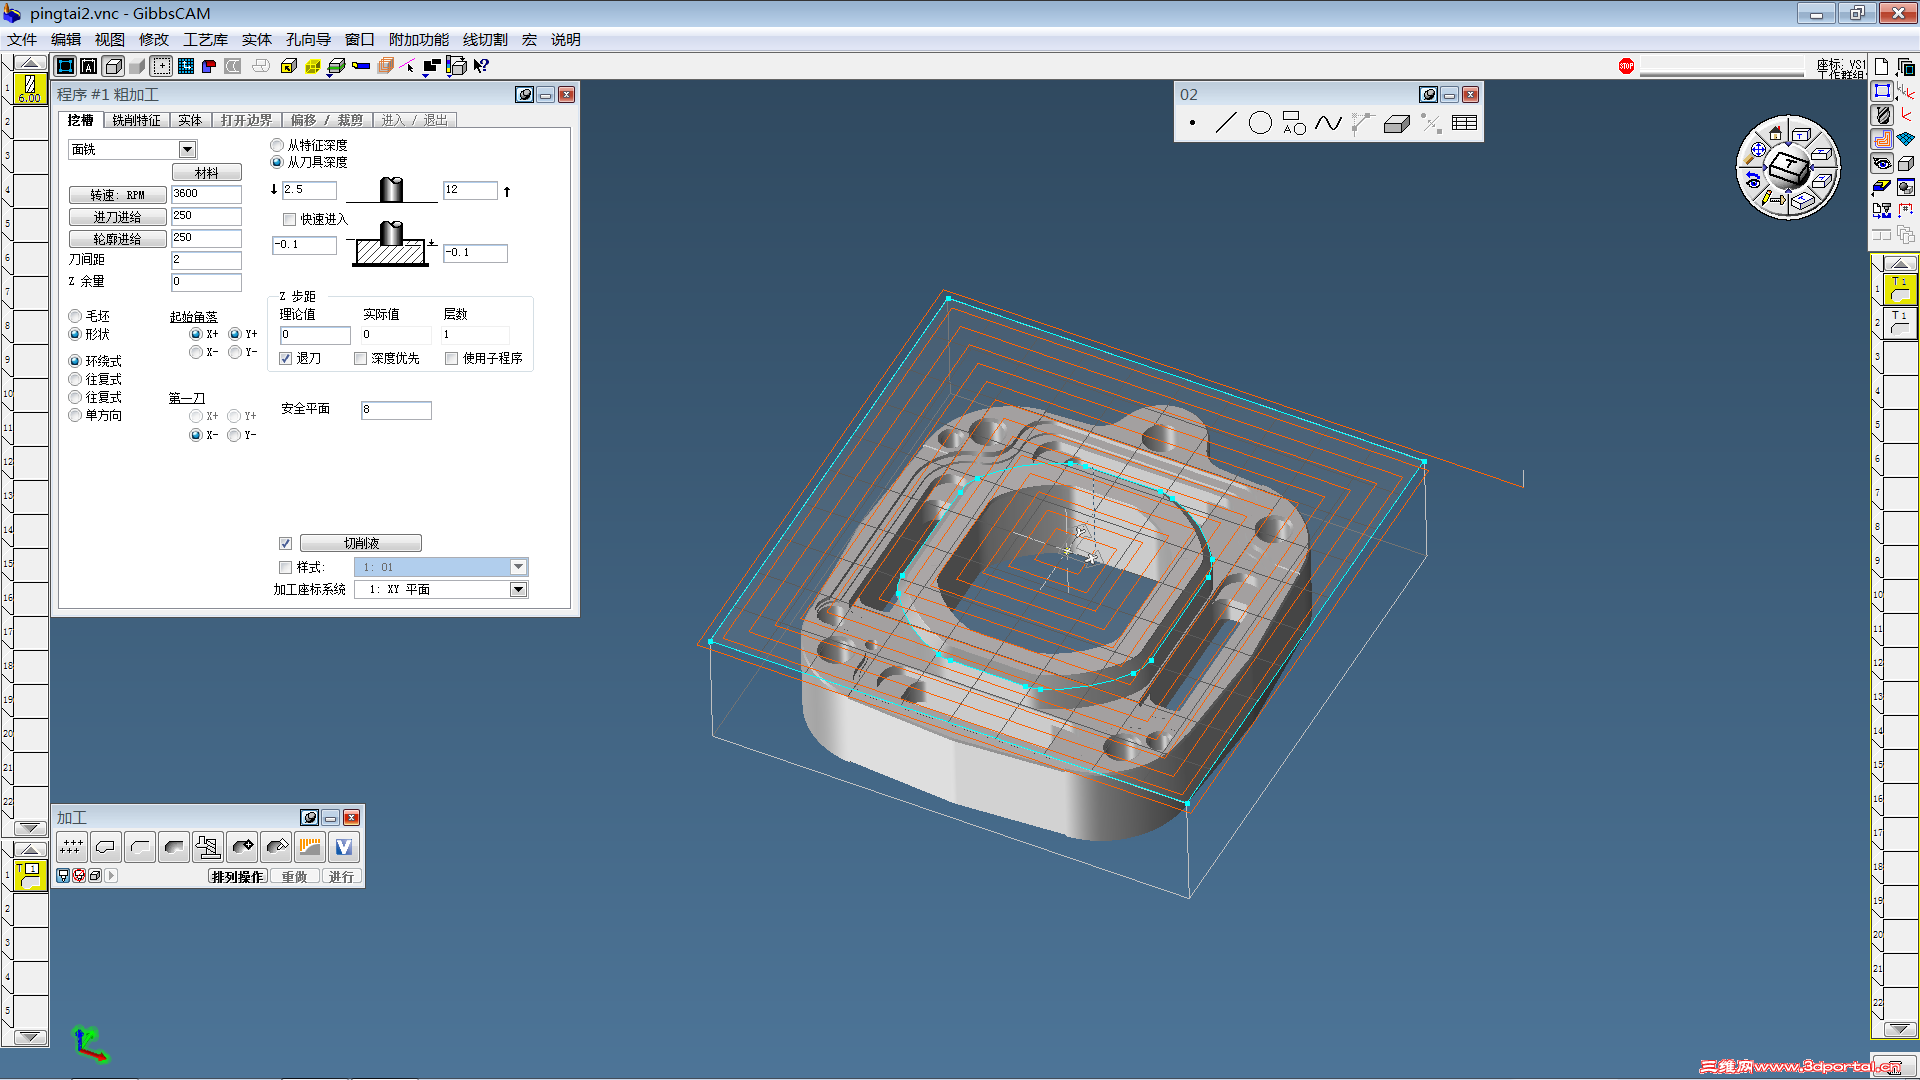Enable the 深度优先 checkbox
The image size is (1920, 1080).
point(361,358)
